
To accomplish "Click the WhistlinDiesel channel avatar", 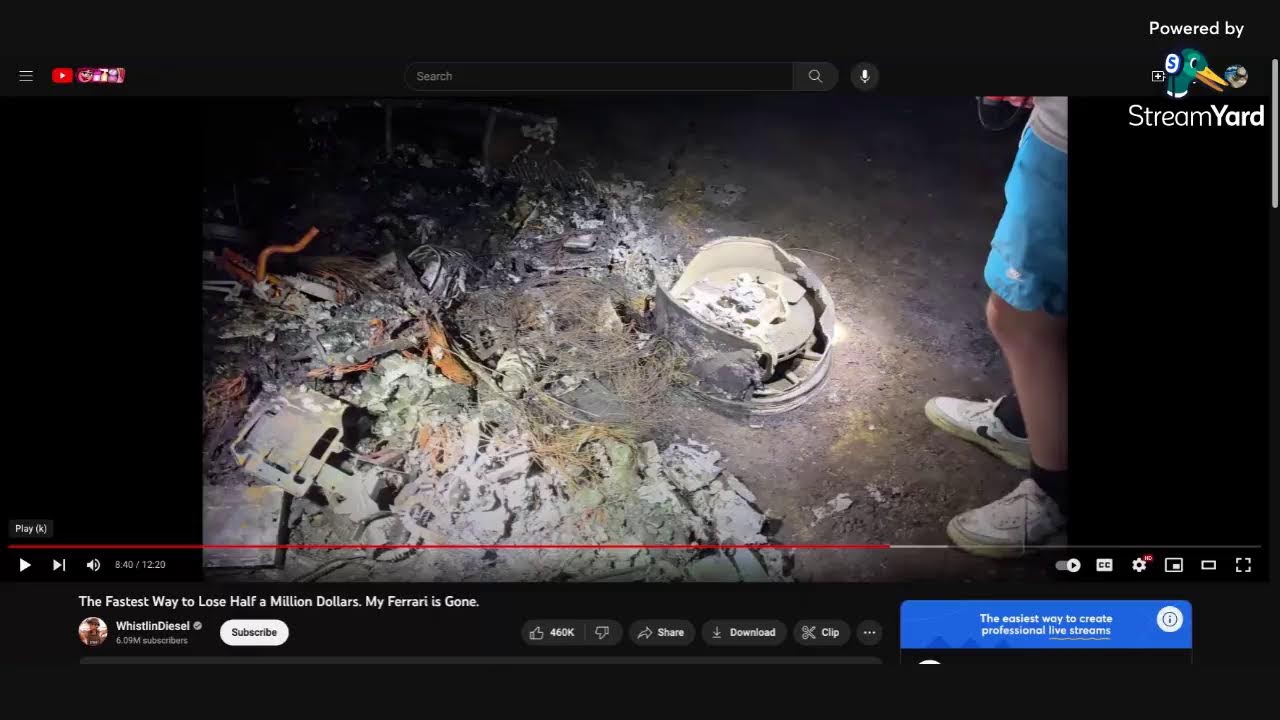I will point(93,632).
